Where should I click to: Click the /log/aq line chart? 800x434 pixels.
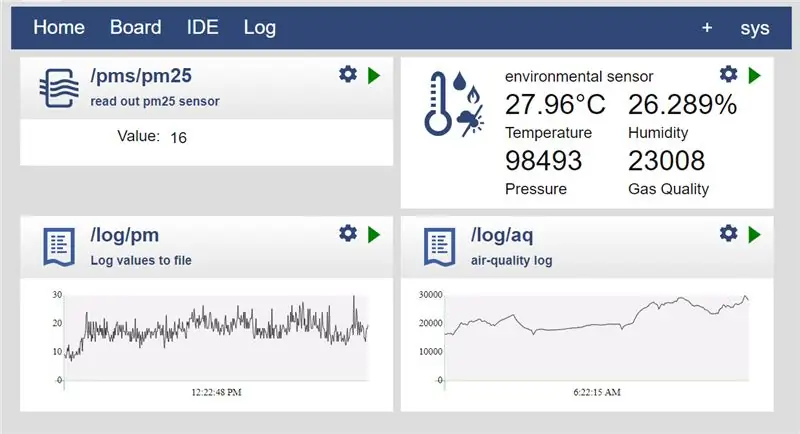click(596, 338)
